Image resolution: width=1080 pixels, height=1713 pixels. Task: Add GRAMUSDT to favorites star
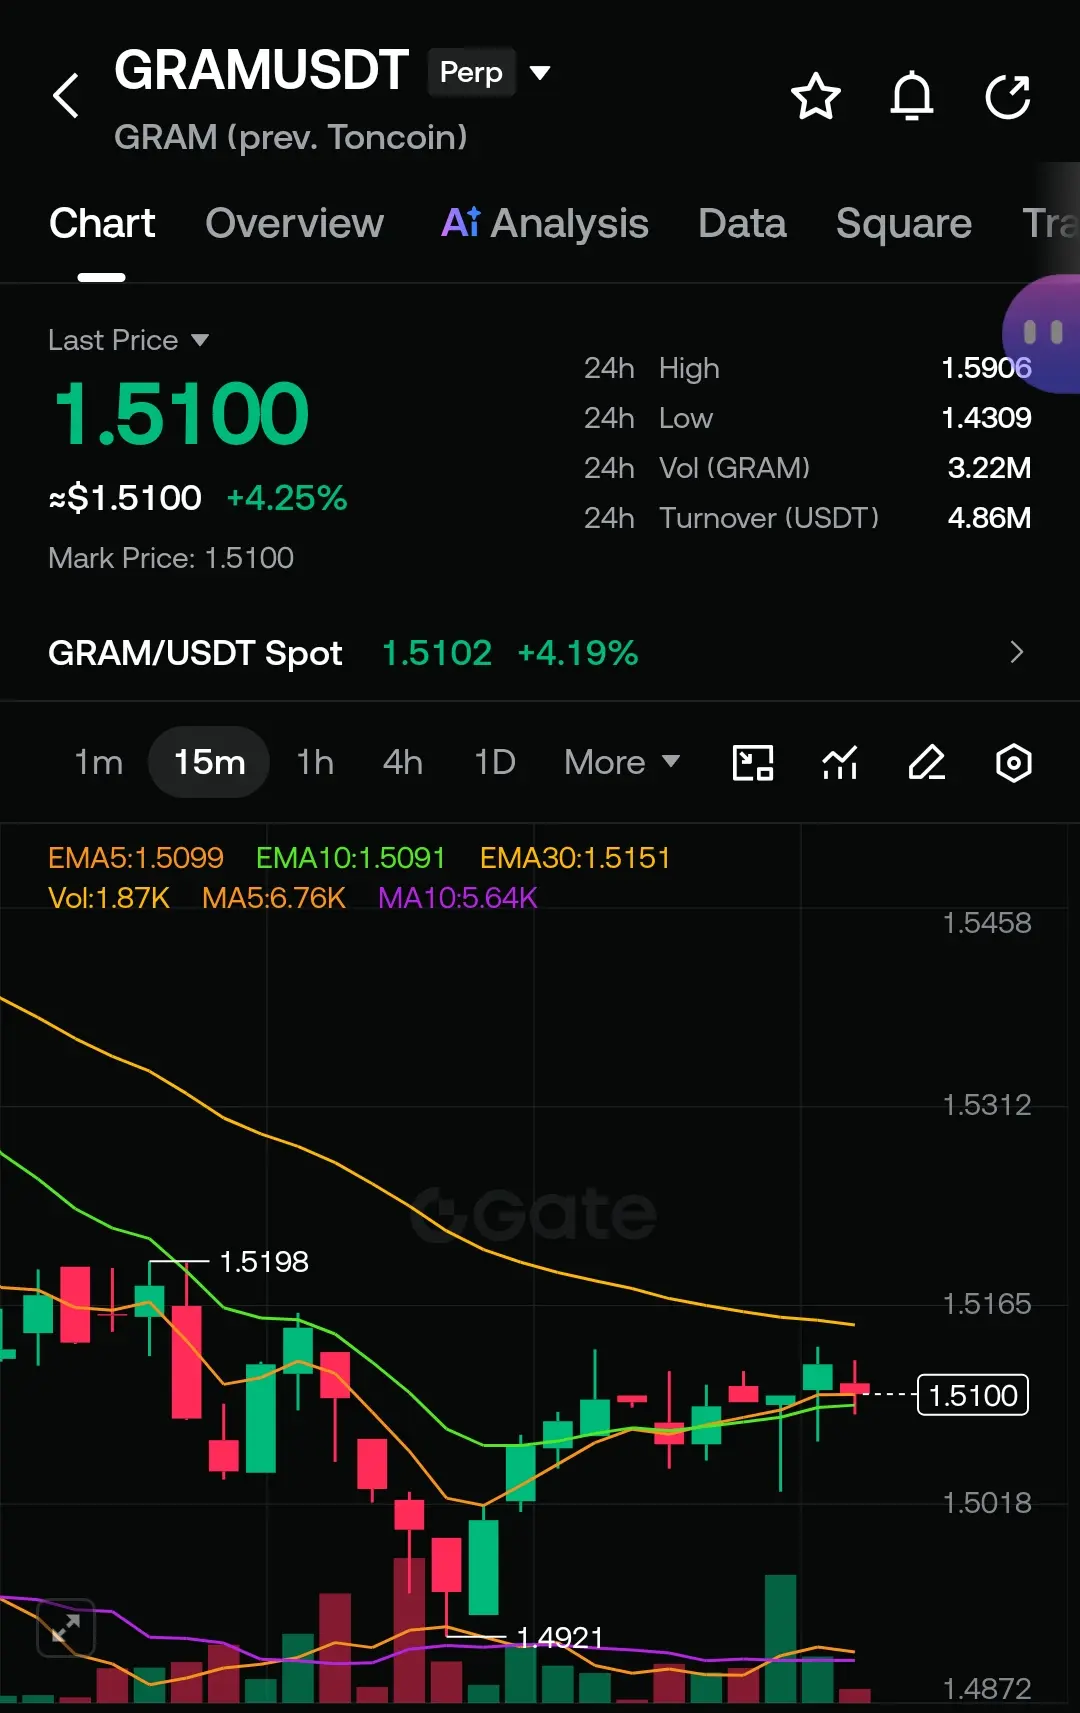click(816, 96)
